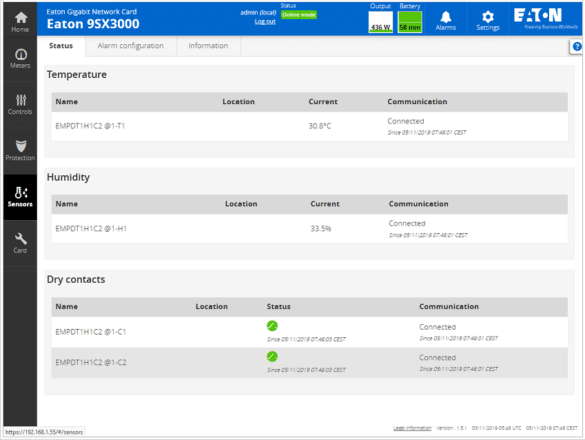Viewport: 585px width, 440px height.
Task: Open the Alarms bell icon
Action: [x=445, y=17]
